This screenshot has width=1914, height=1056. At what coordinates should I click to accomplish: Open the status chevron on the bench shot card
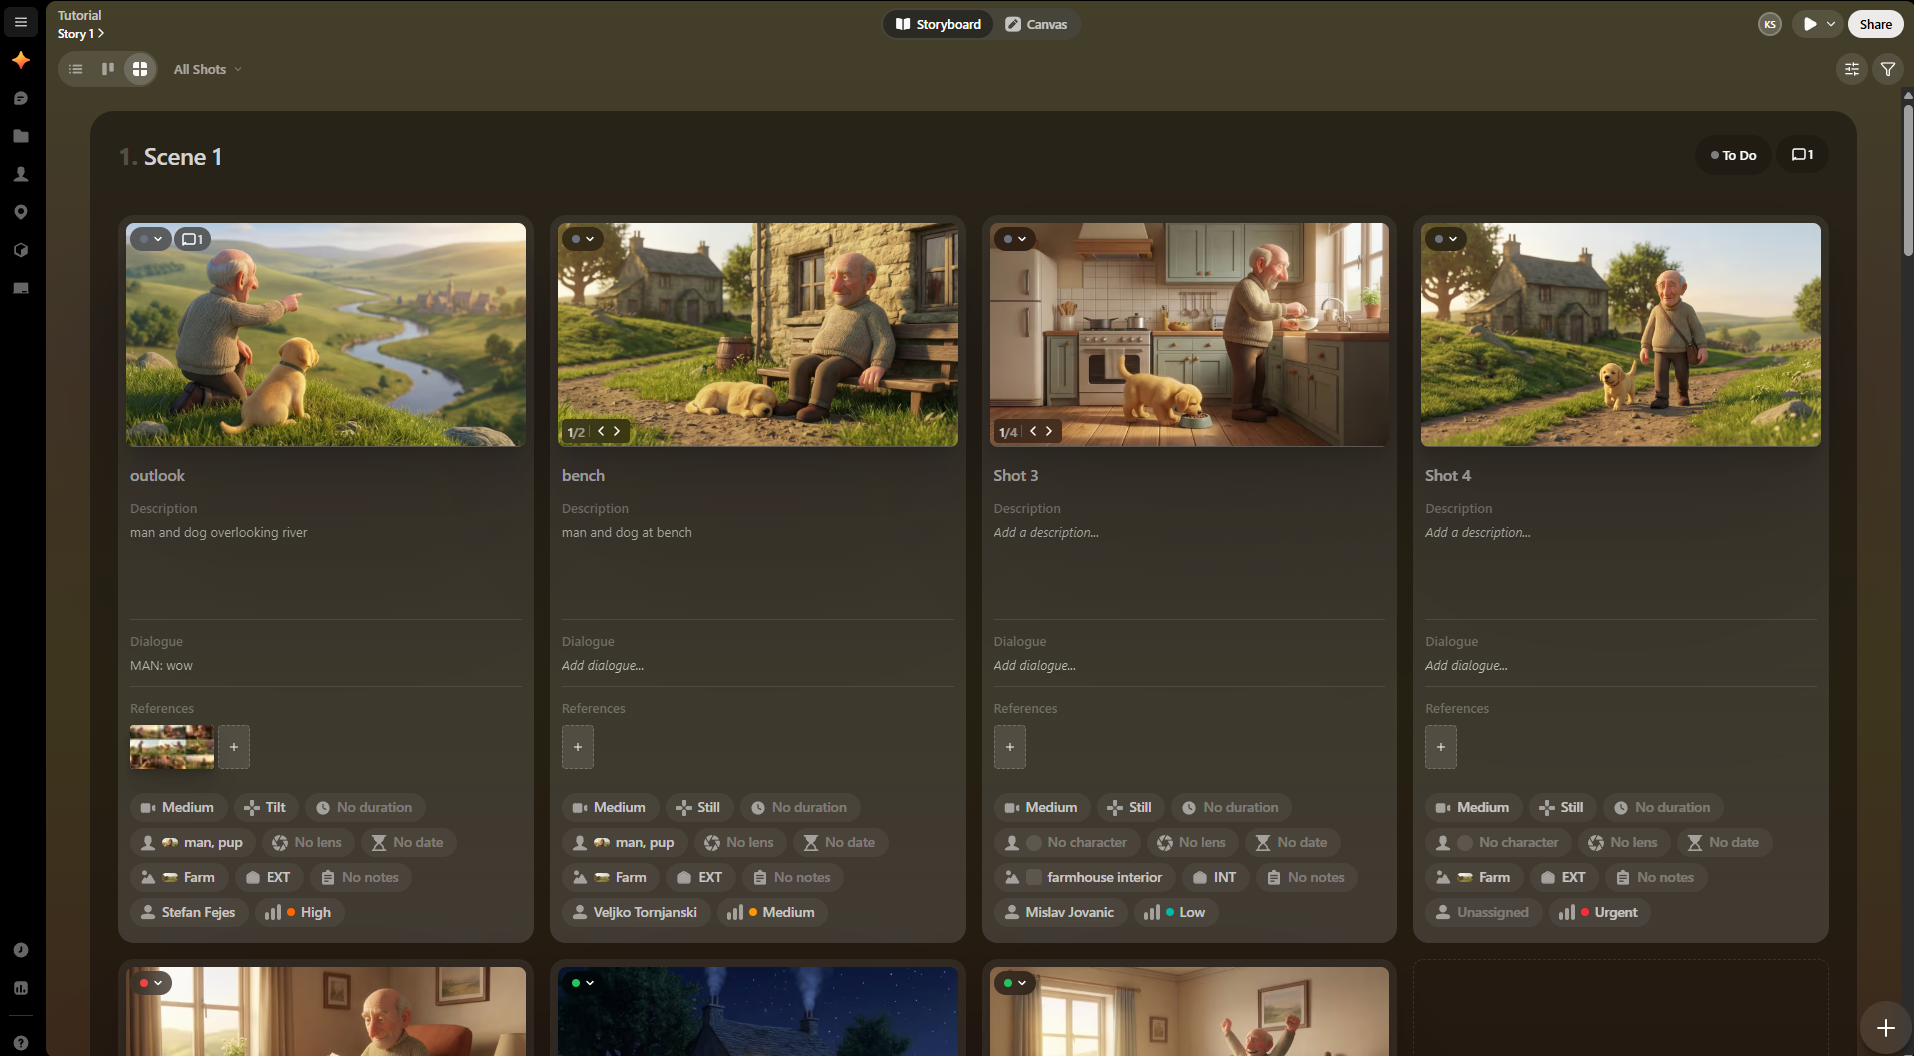pyautogui.click(x=590, y=239)
